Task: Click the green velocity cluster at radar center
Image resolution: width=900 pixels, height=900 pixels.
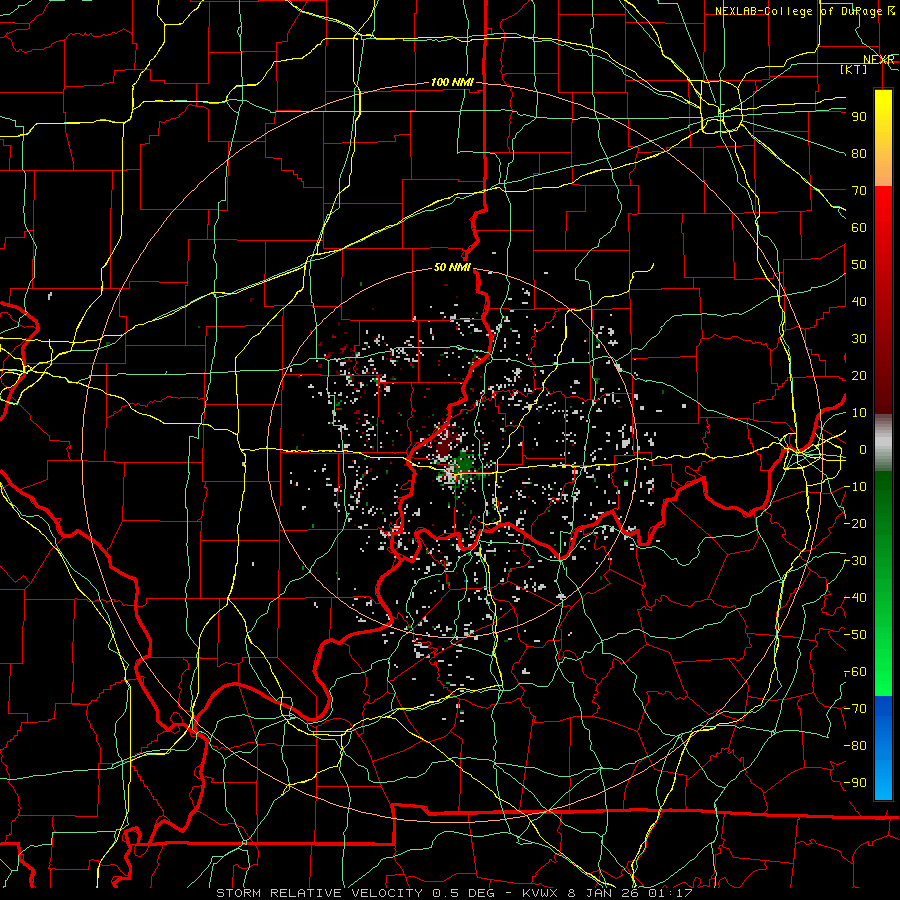Action: [x=464, y=463]
